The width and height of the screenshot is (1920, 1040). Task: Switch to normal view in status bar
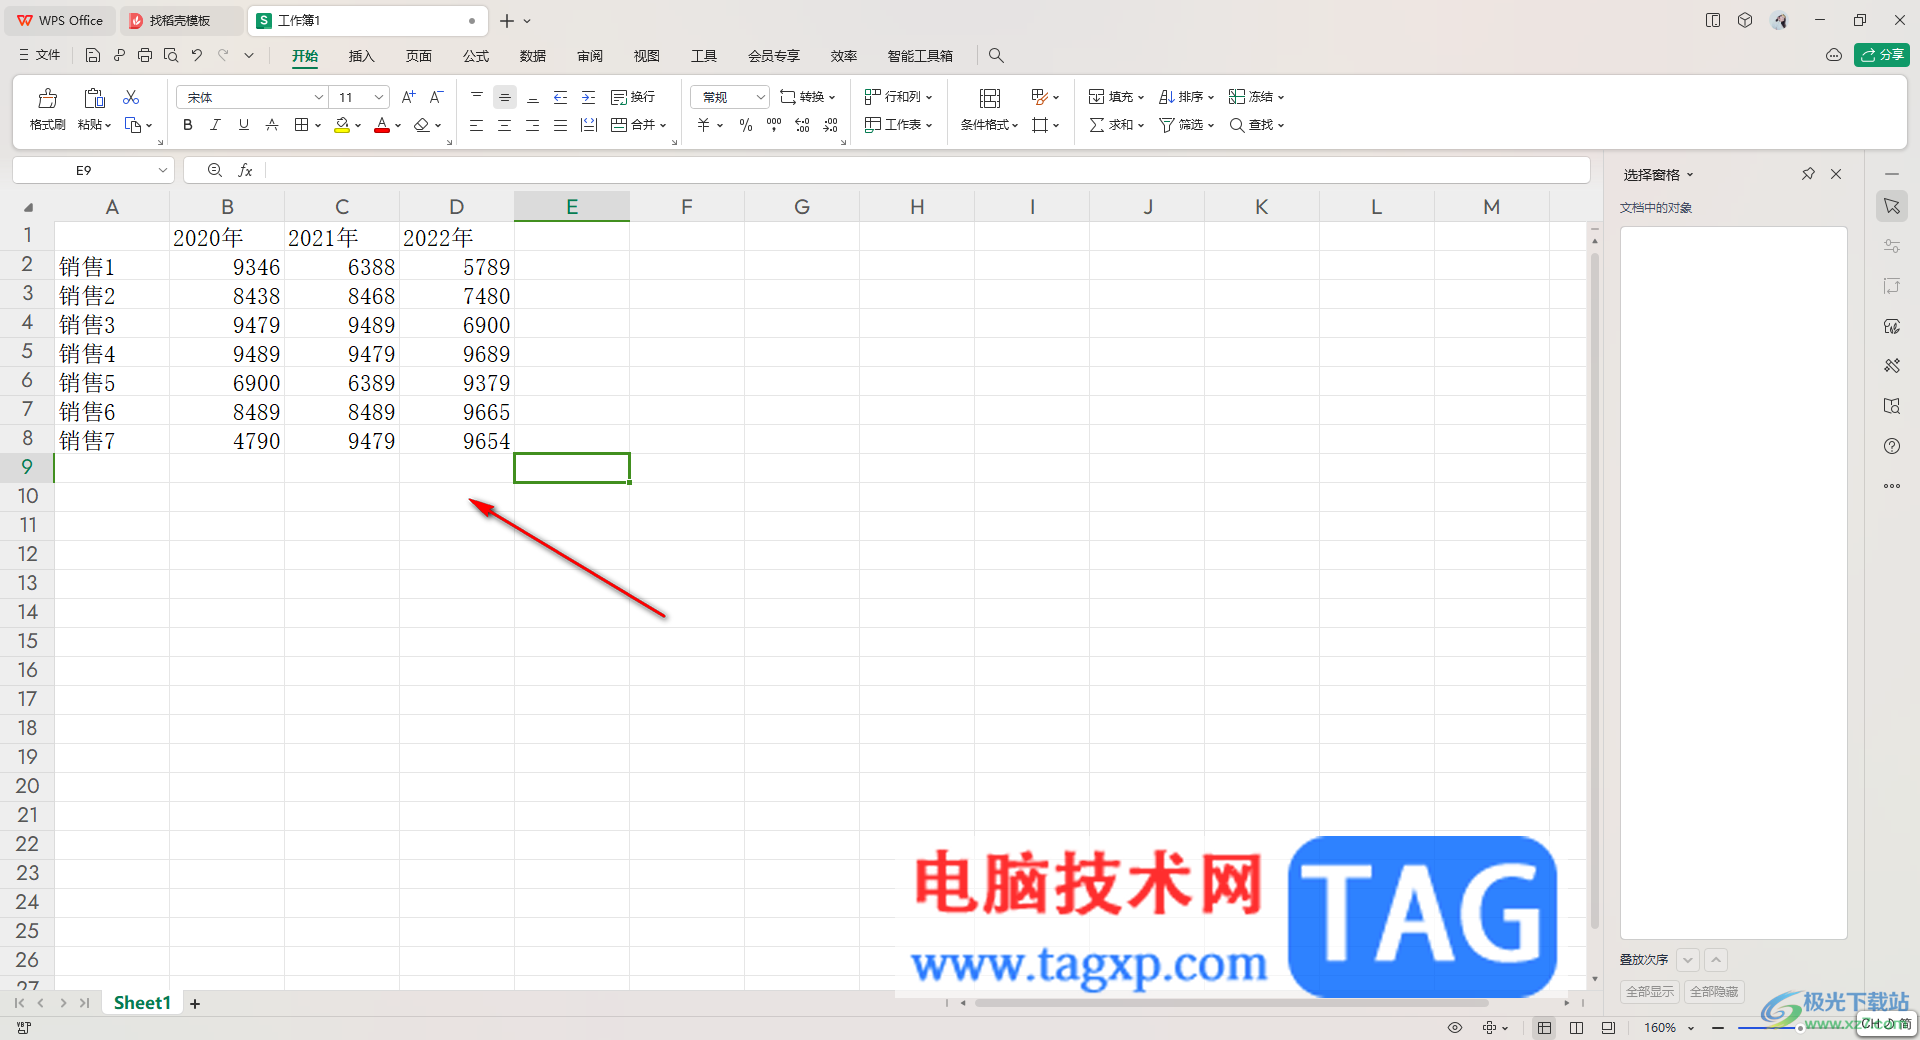click(1545, 1028)
